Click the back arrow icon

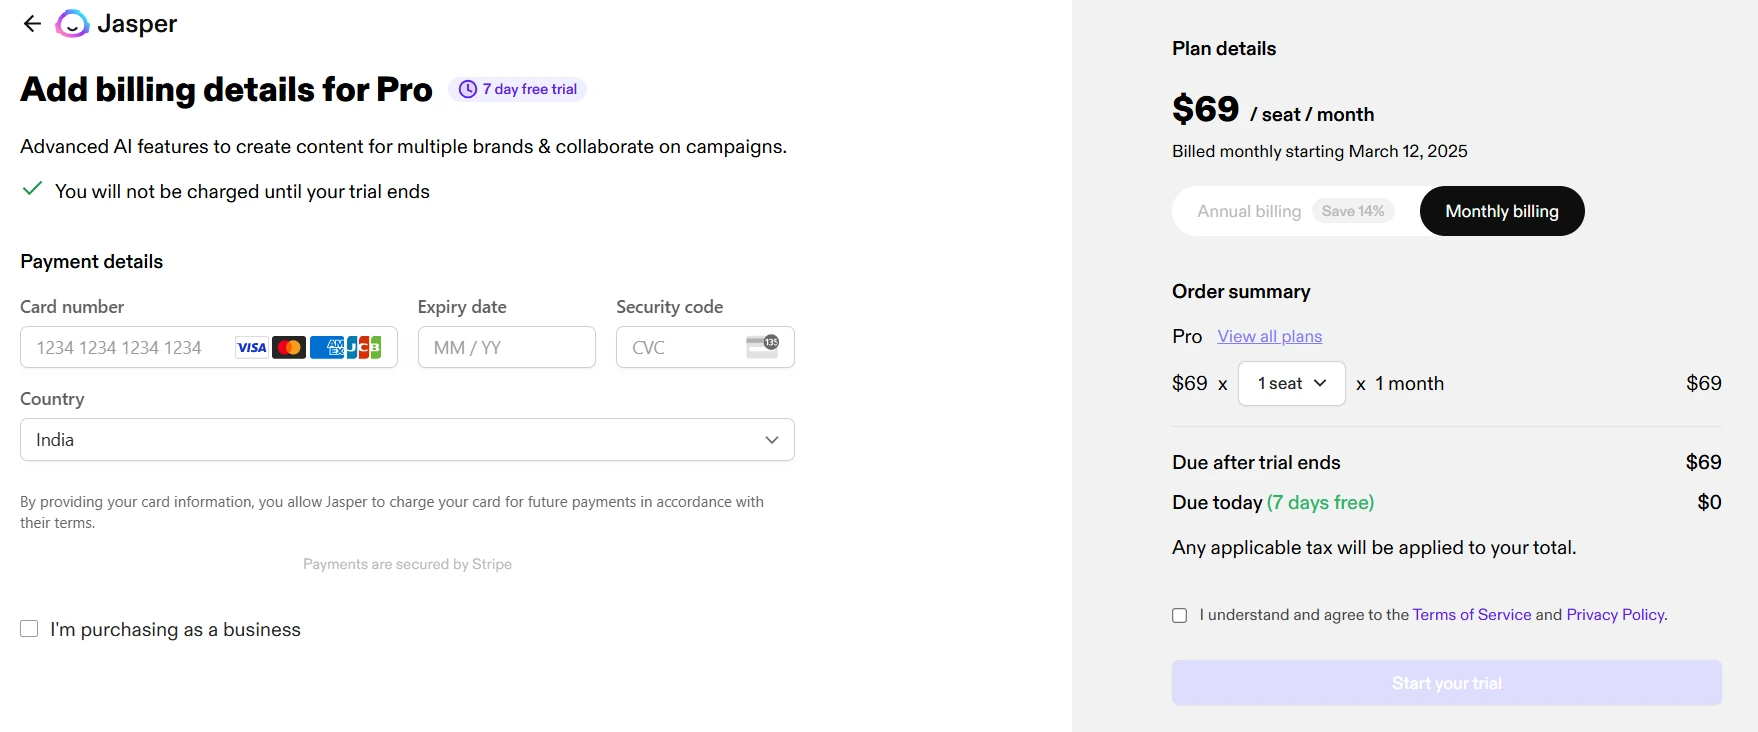32,23
